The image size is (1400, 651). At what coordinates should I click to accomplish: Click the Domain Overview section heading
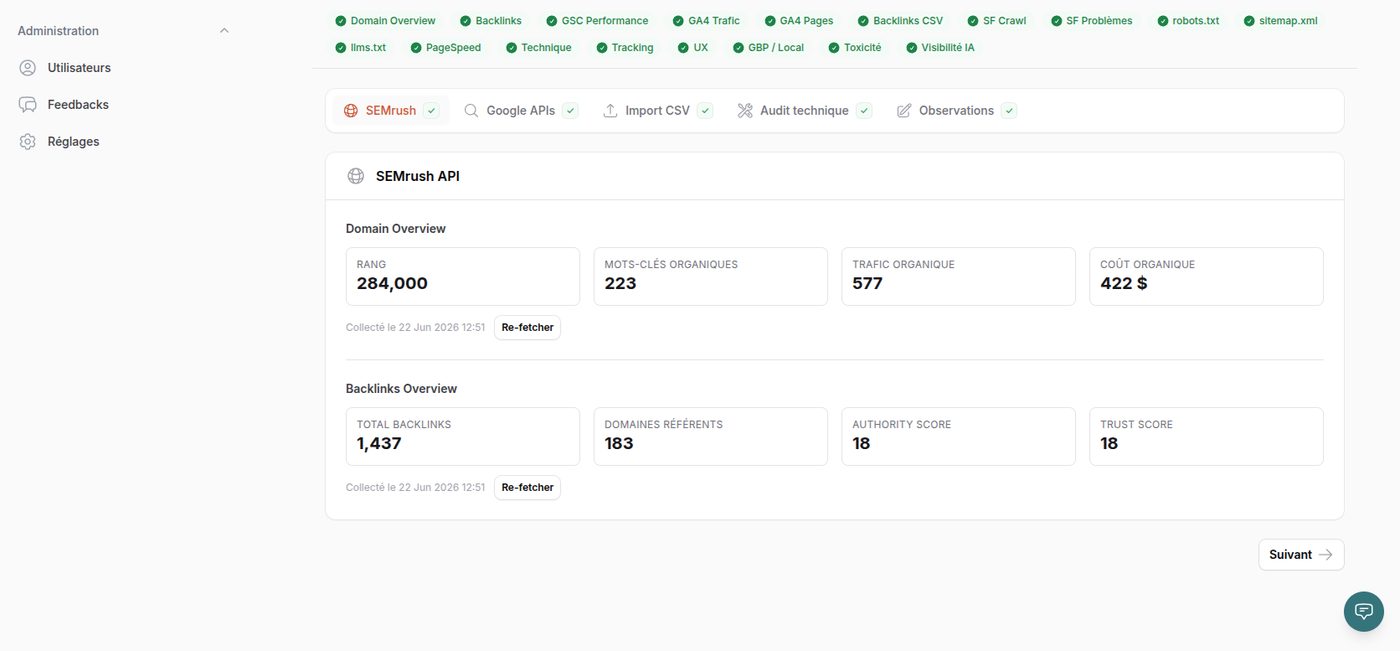[x=396, y=229]
